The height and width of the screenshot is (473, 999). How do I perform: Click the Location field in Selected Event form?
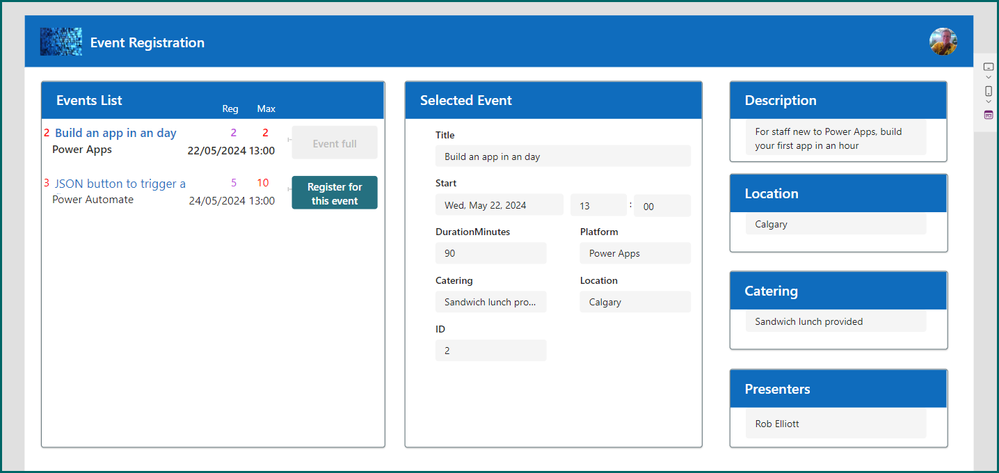[635, 302]
